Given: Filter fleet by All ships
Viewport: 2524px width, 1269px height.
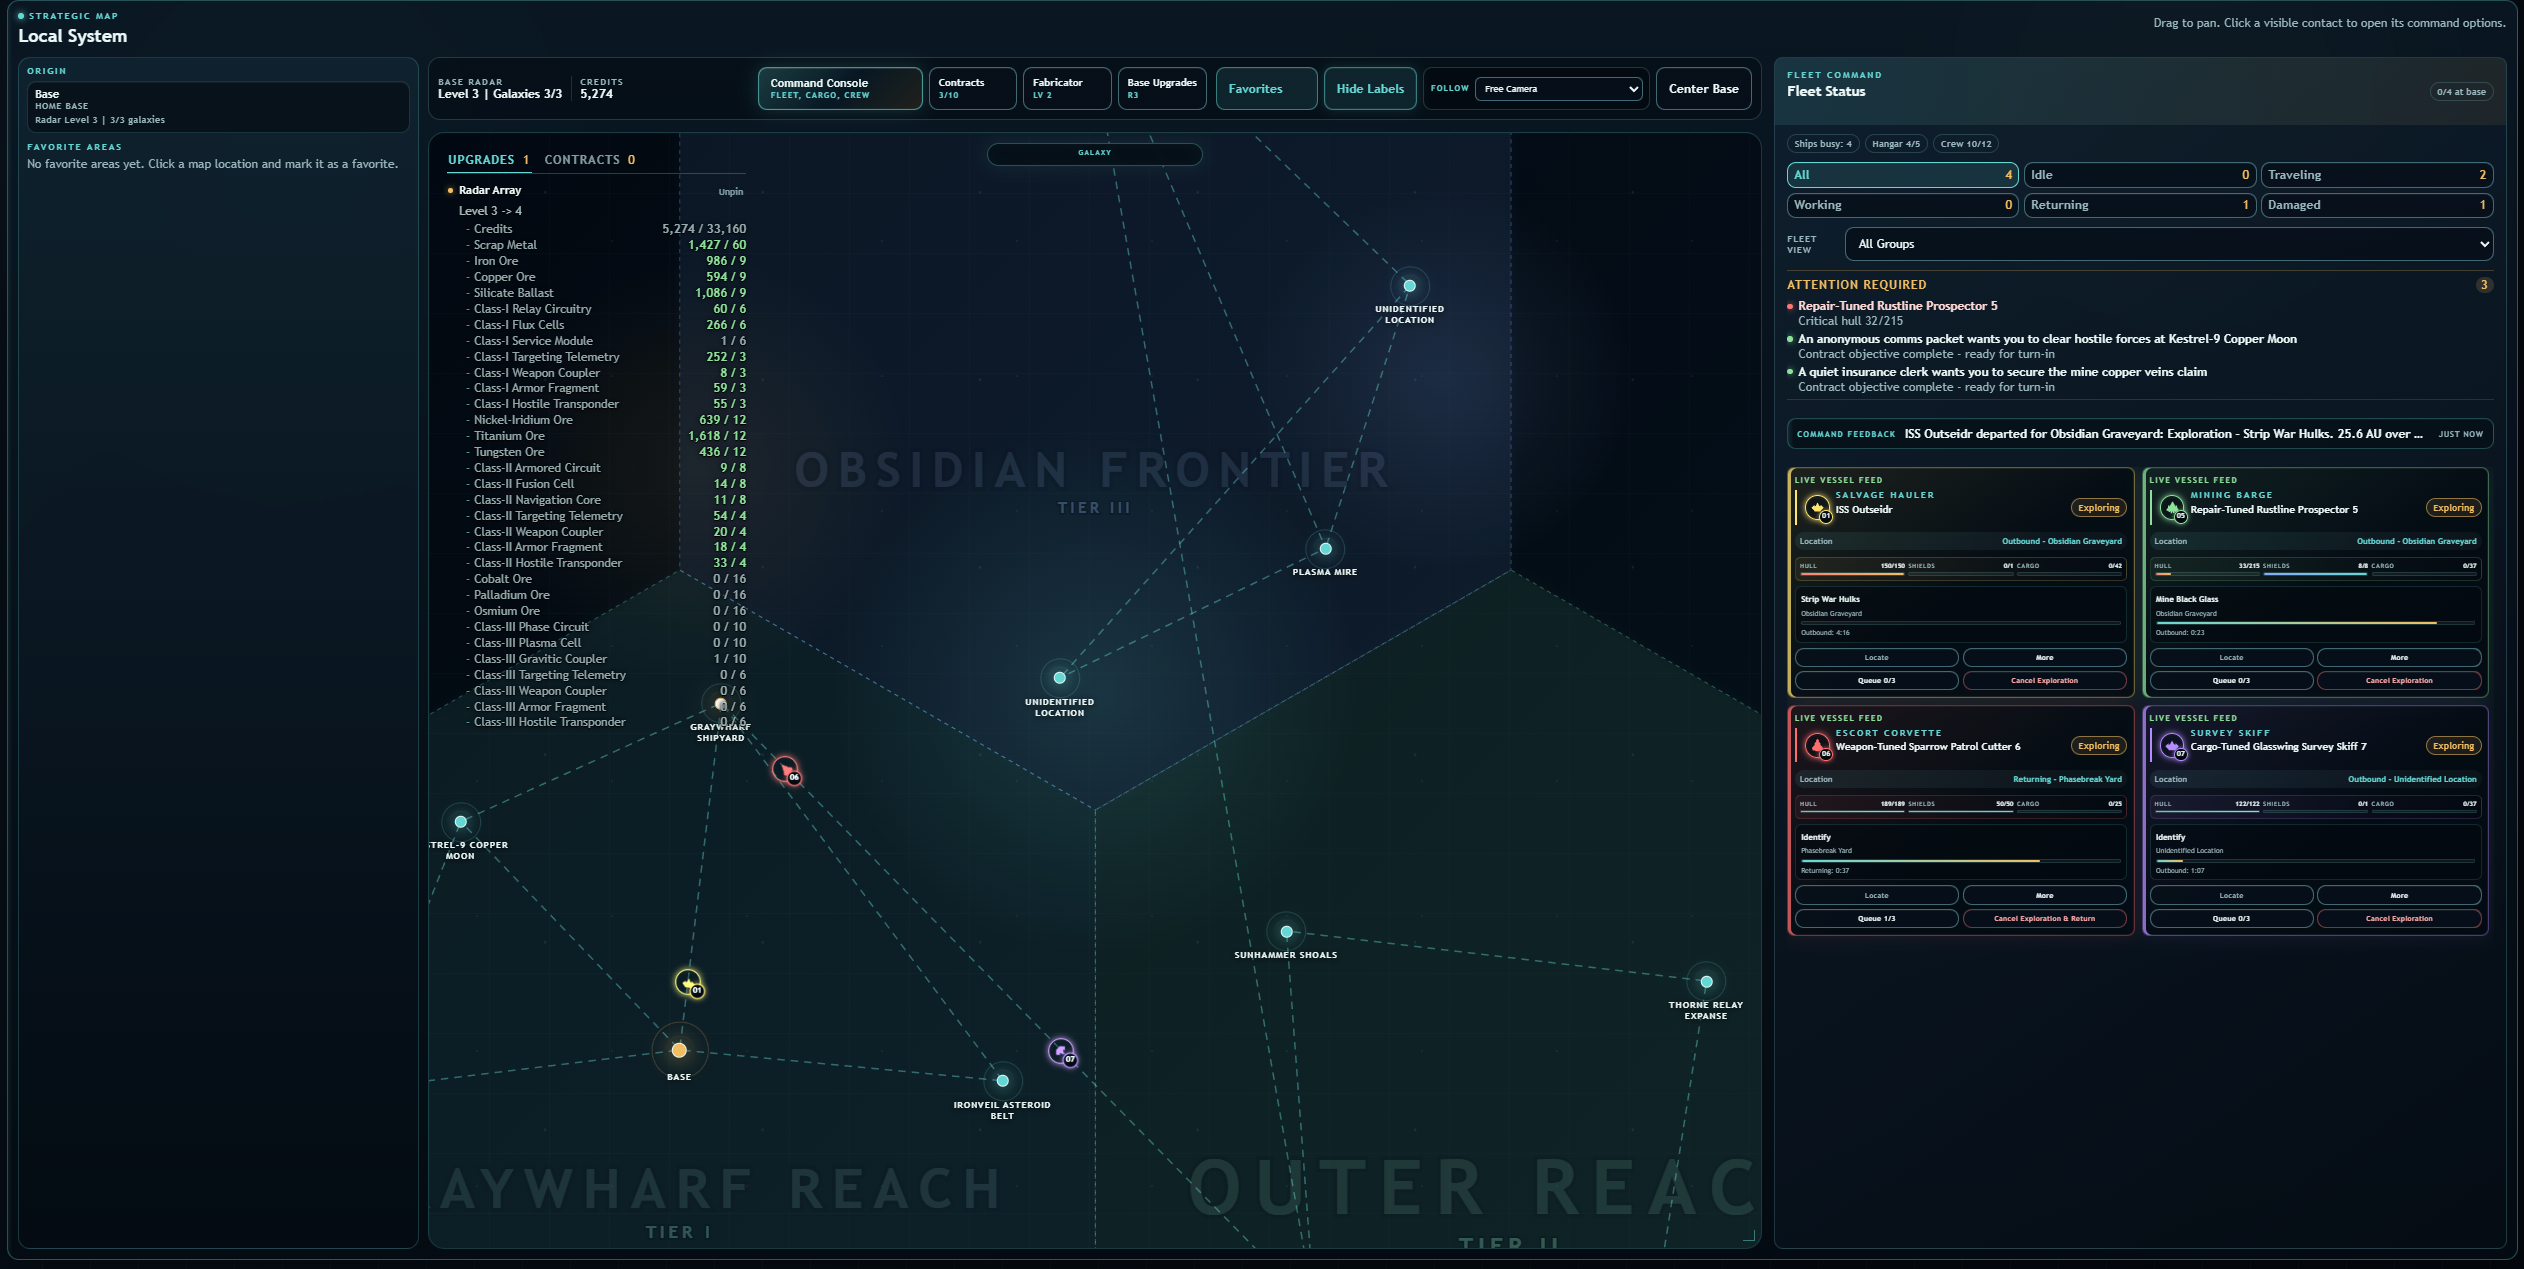Looking at the screenshot, I should [1902, 175].
